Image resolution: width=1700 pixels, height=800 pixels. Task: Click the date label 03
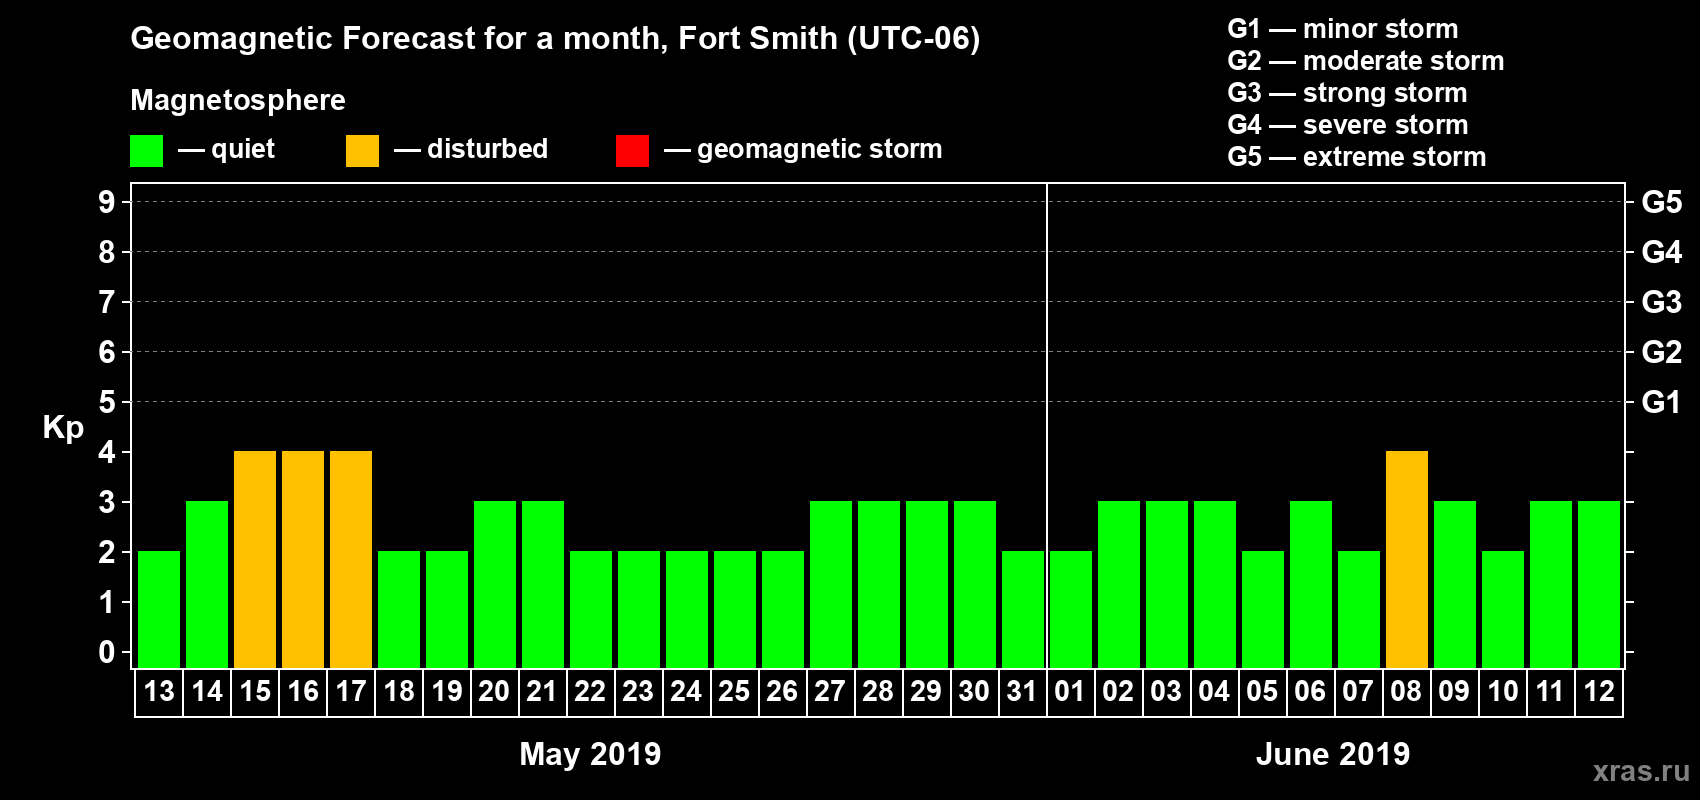click(1167, 692)
